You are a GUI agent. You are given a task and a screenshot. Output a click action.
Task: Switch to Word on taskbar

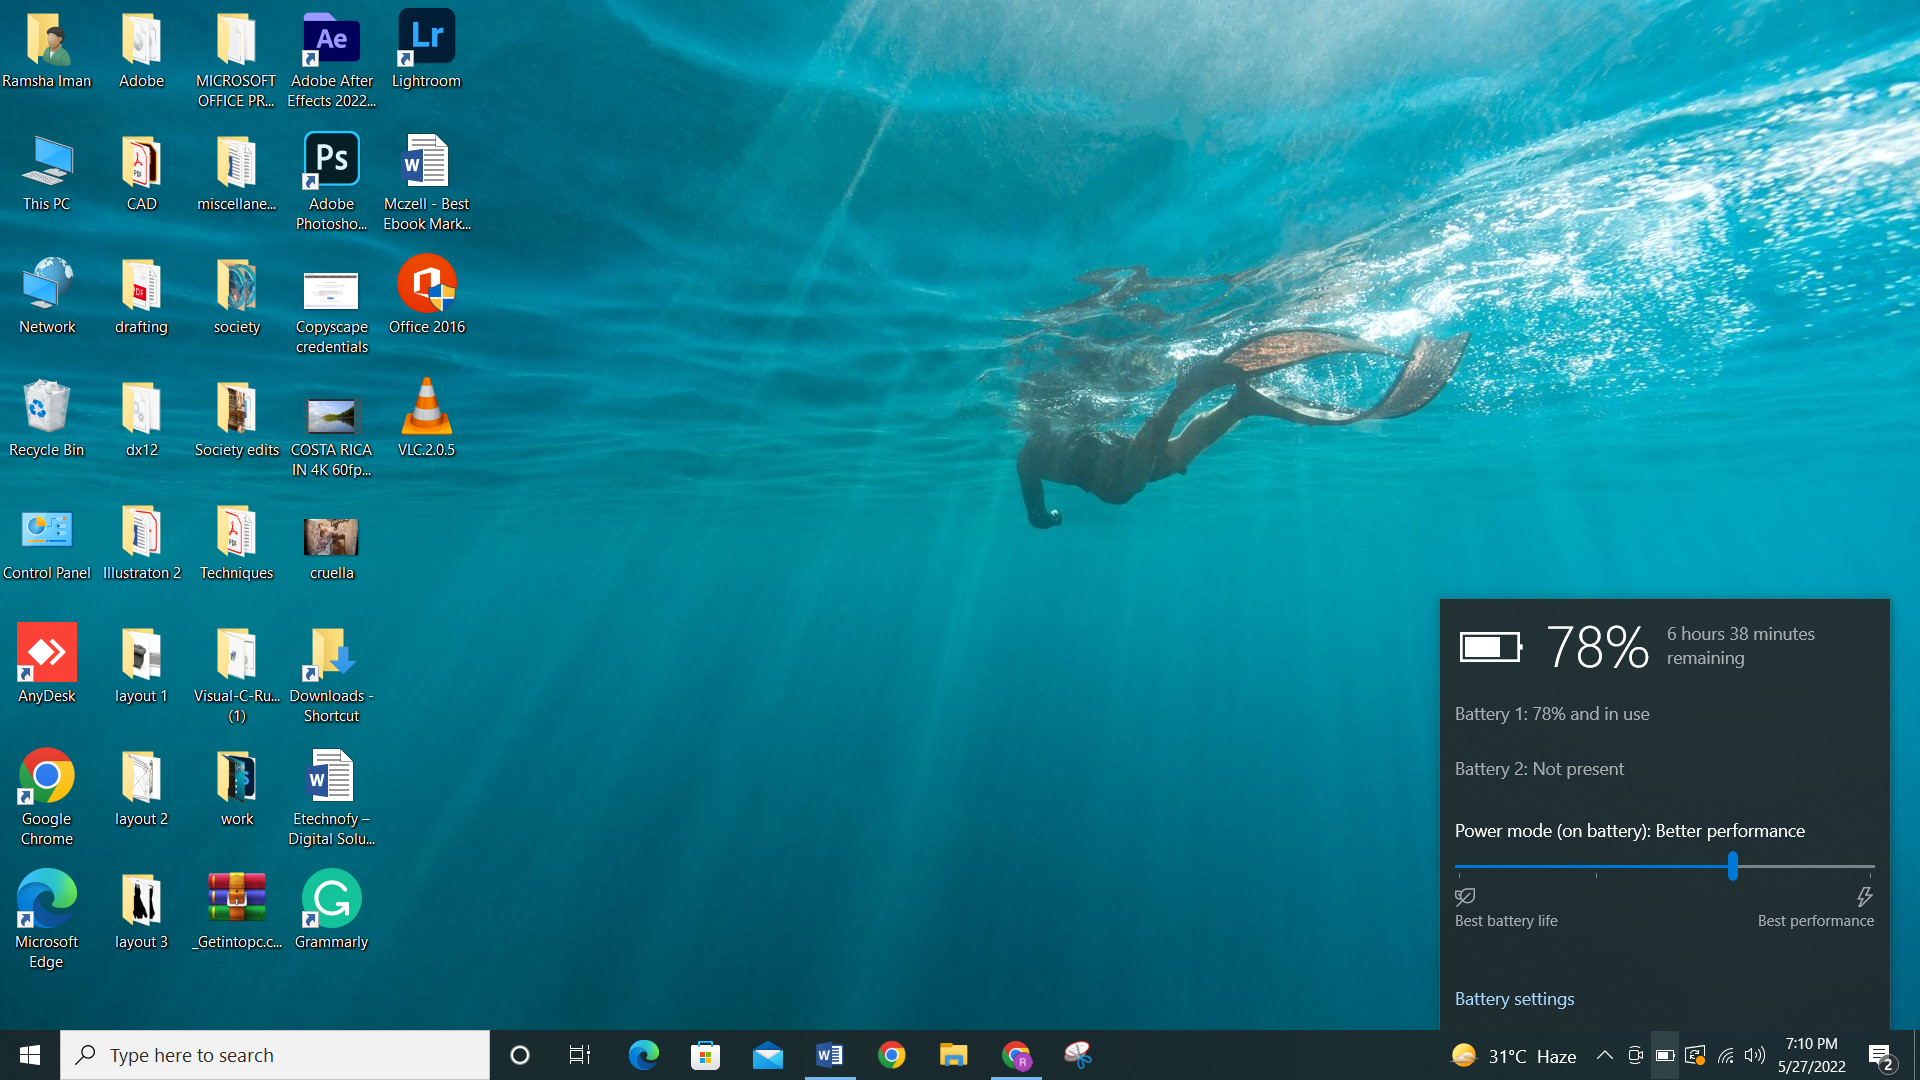coord(829,1055)
